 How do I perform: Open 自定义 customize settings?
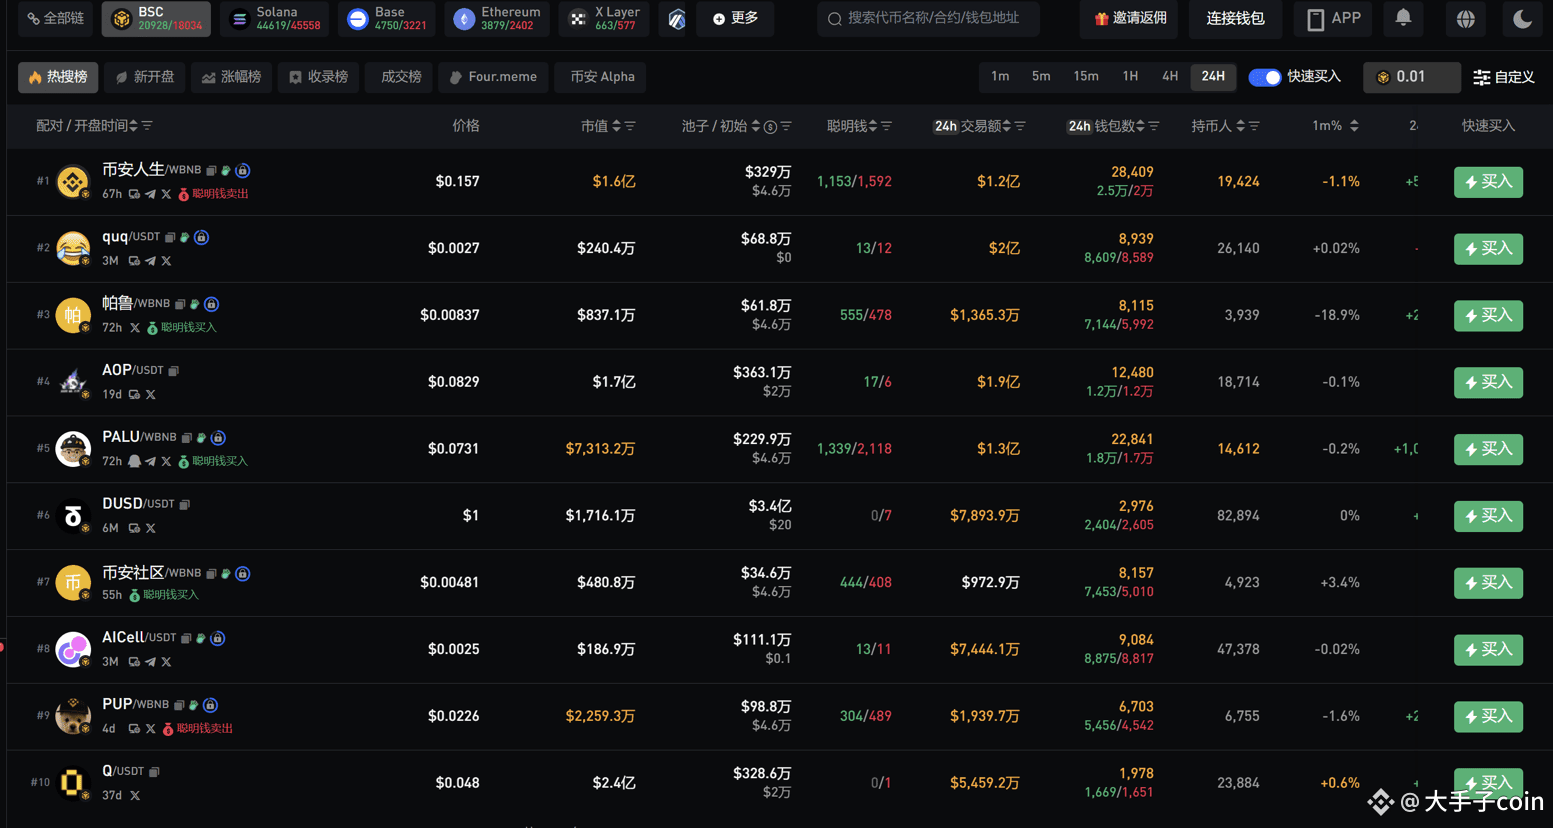click(x=1504, y=77)
